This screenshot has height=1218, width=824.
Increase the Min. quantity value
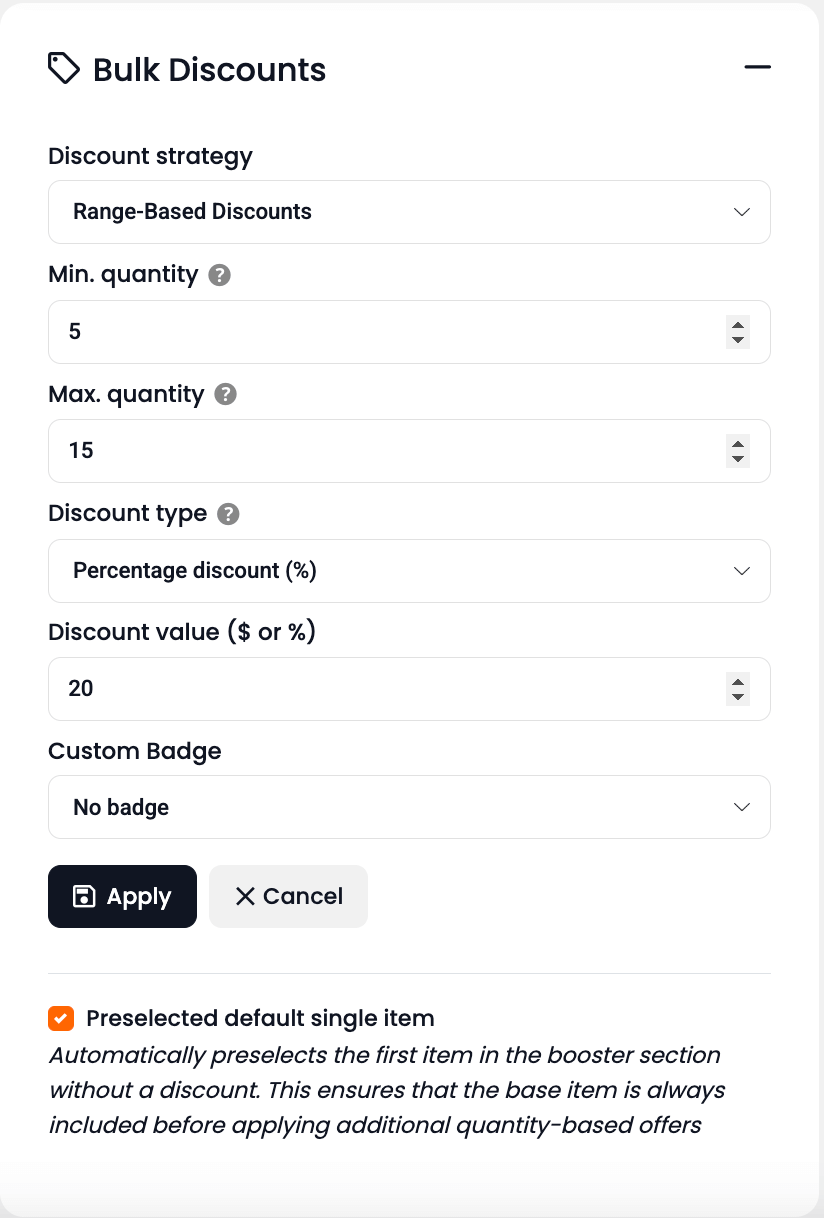(738, 324)
